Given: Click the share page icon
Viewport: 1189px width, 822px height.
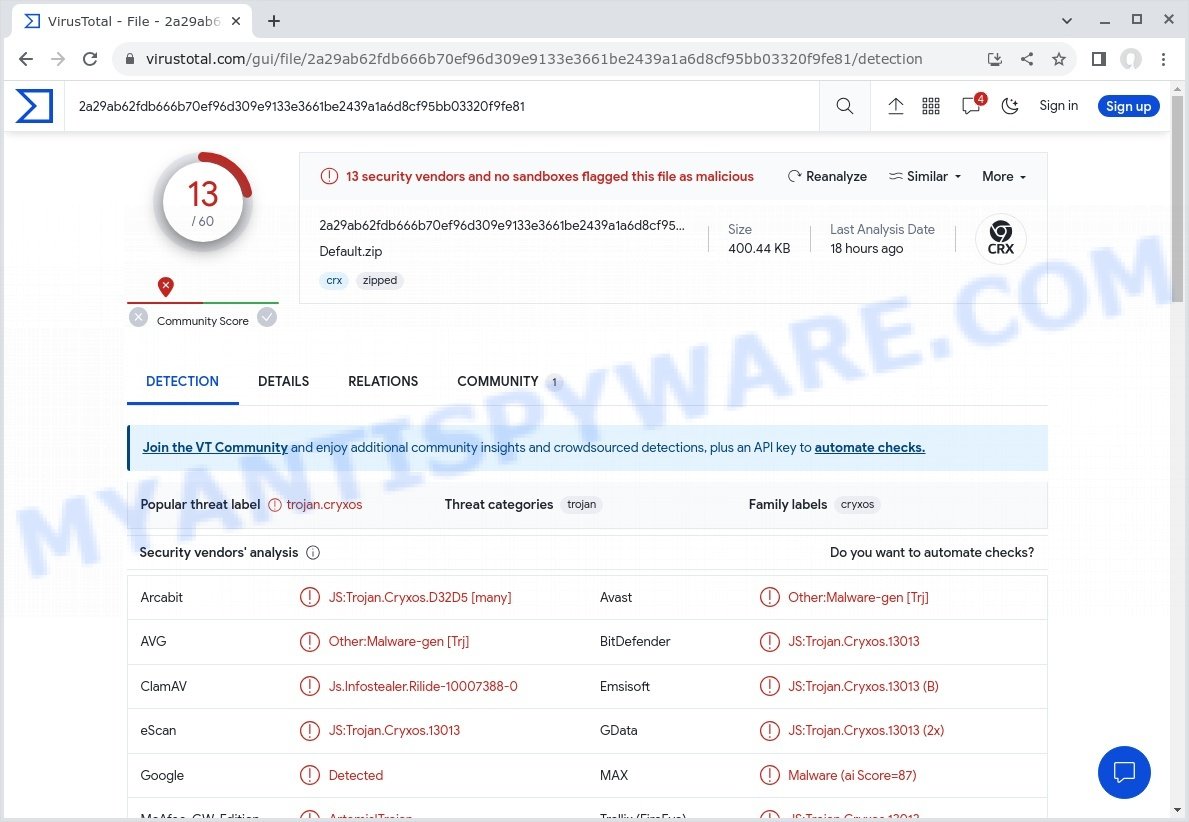Looking at the screenshot, I should 1027,58.
